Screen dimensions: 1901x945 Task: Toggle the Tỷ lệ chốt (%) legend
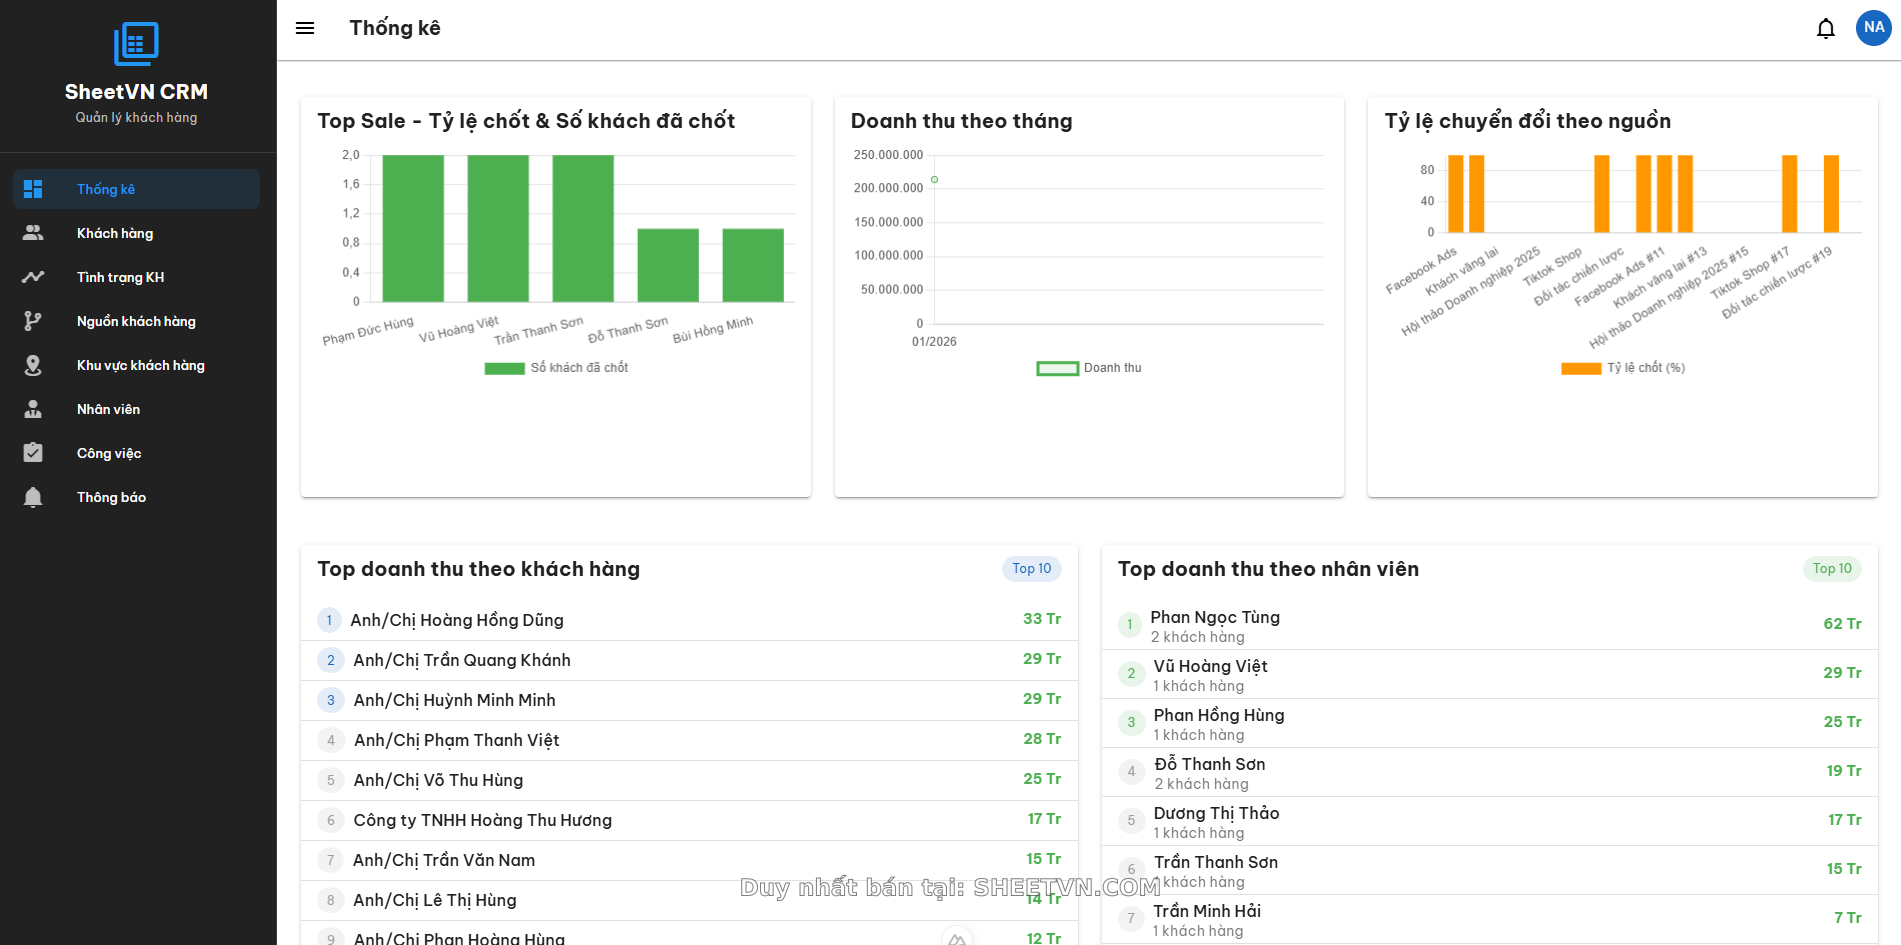click(x=1623, y=368)
